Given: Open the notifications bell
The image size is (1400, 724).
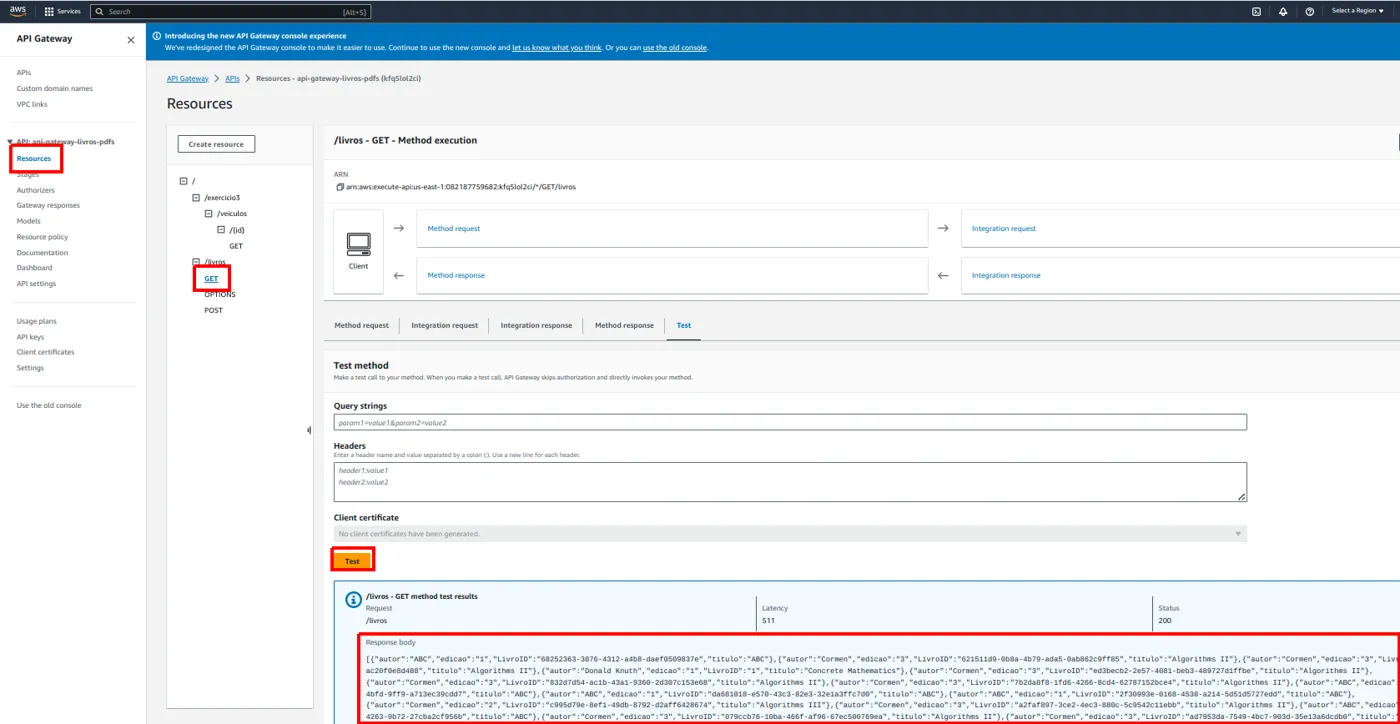Looking at the screenshot, I should tap(1283, 11).
